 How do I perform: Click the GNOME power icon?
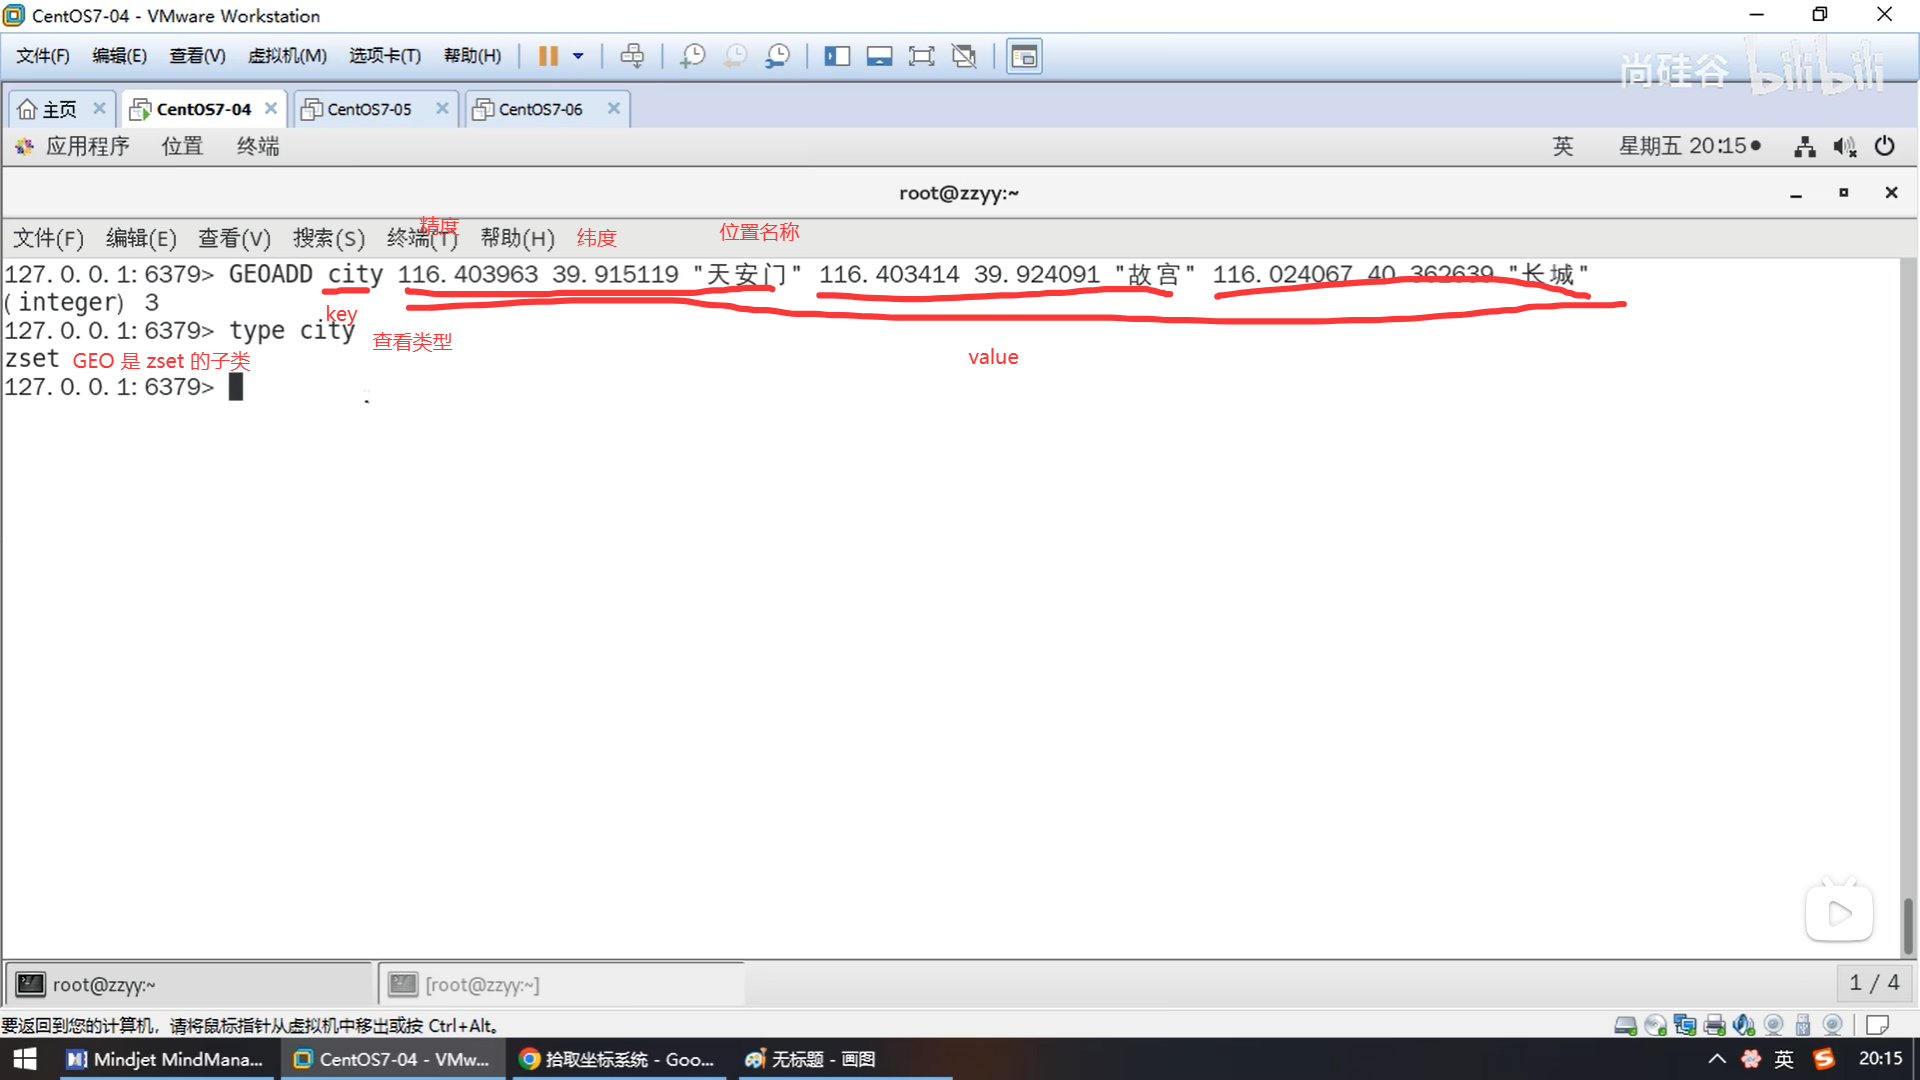[1884, 146]
